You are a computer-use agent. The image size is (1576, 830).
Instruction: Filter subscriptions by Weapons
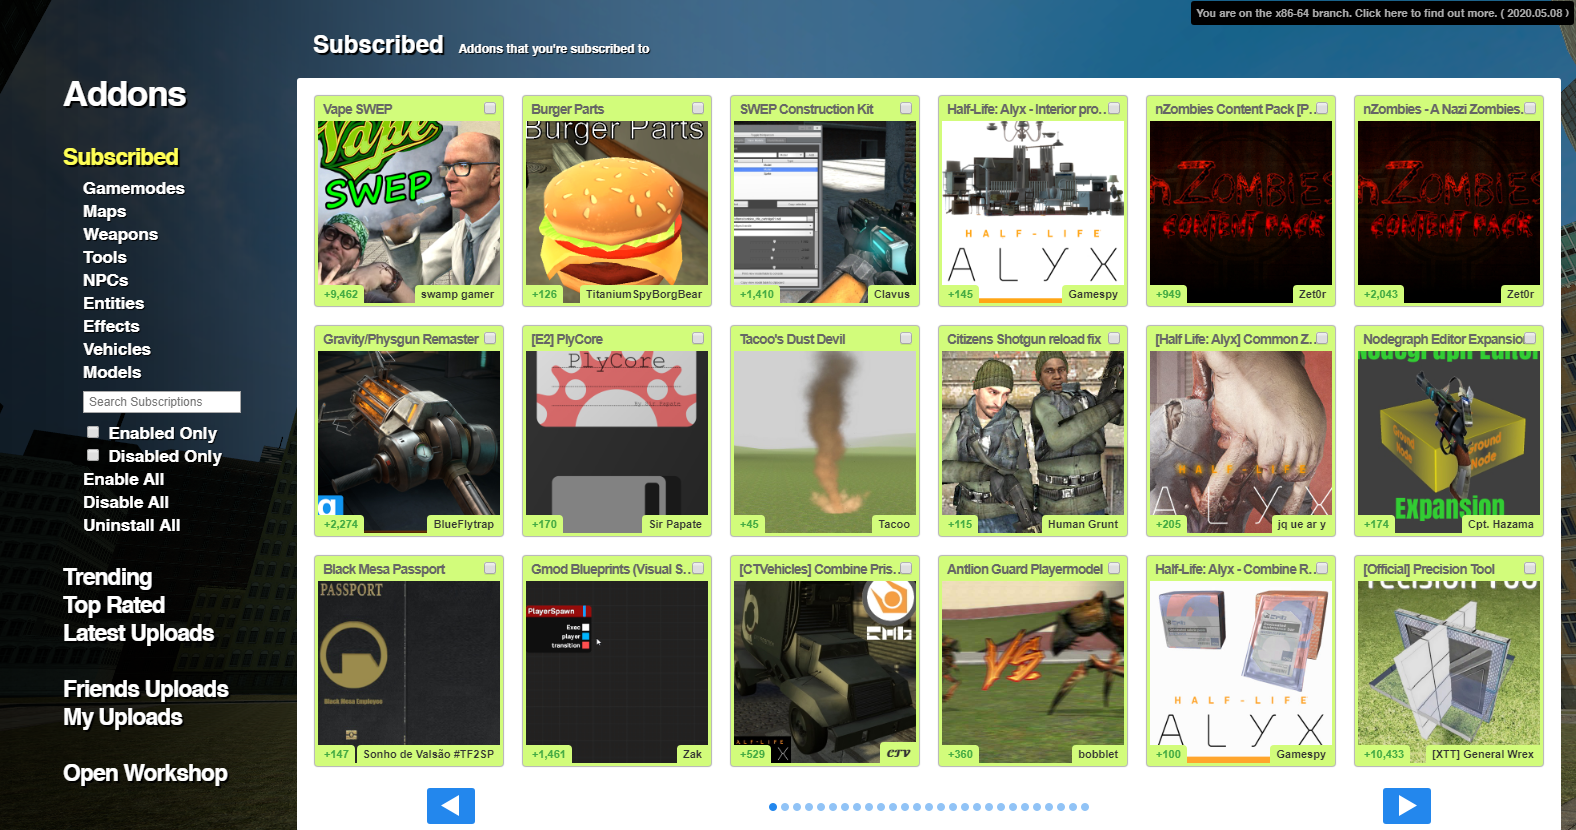click(x=121, y=234)
